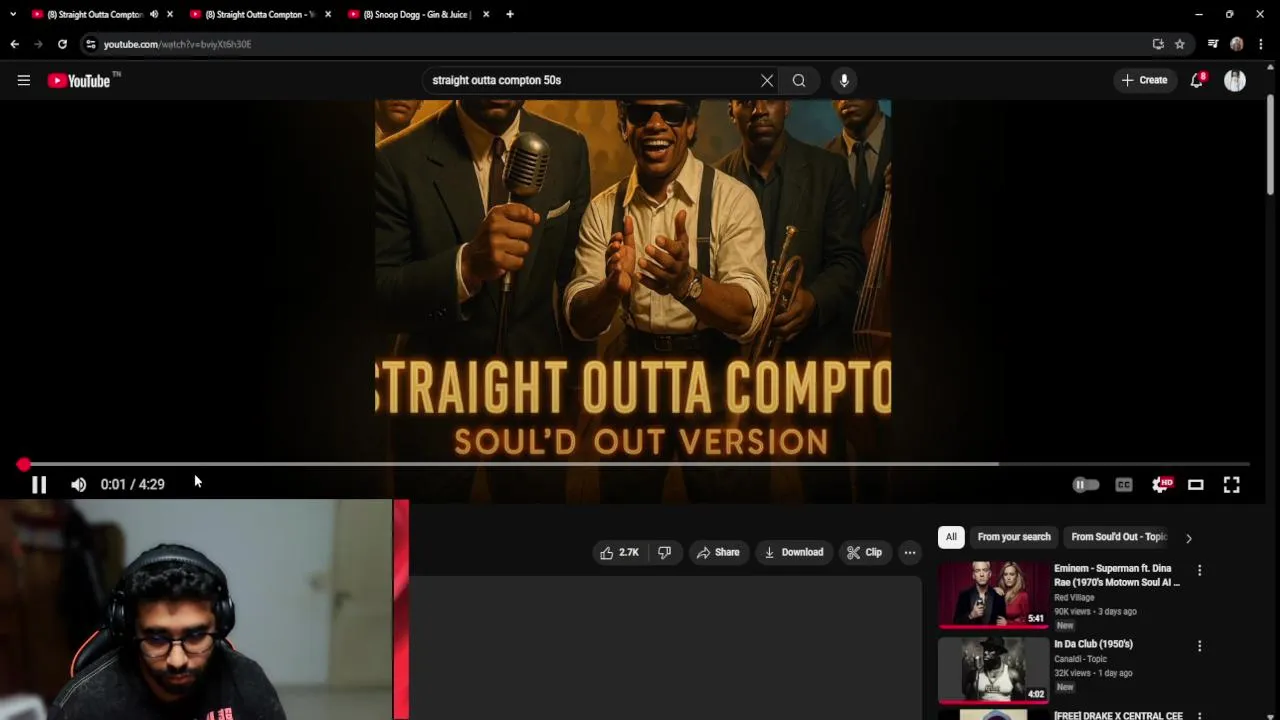Open the In Da Club (1950's) title

pyautogui.click(x=1093, y=644)
